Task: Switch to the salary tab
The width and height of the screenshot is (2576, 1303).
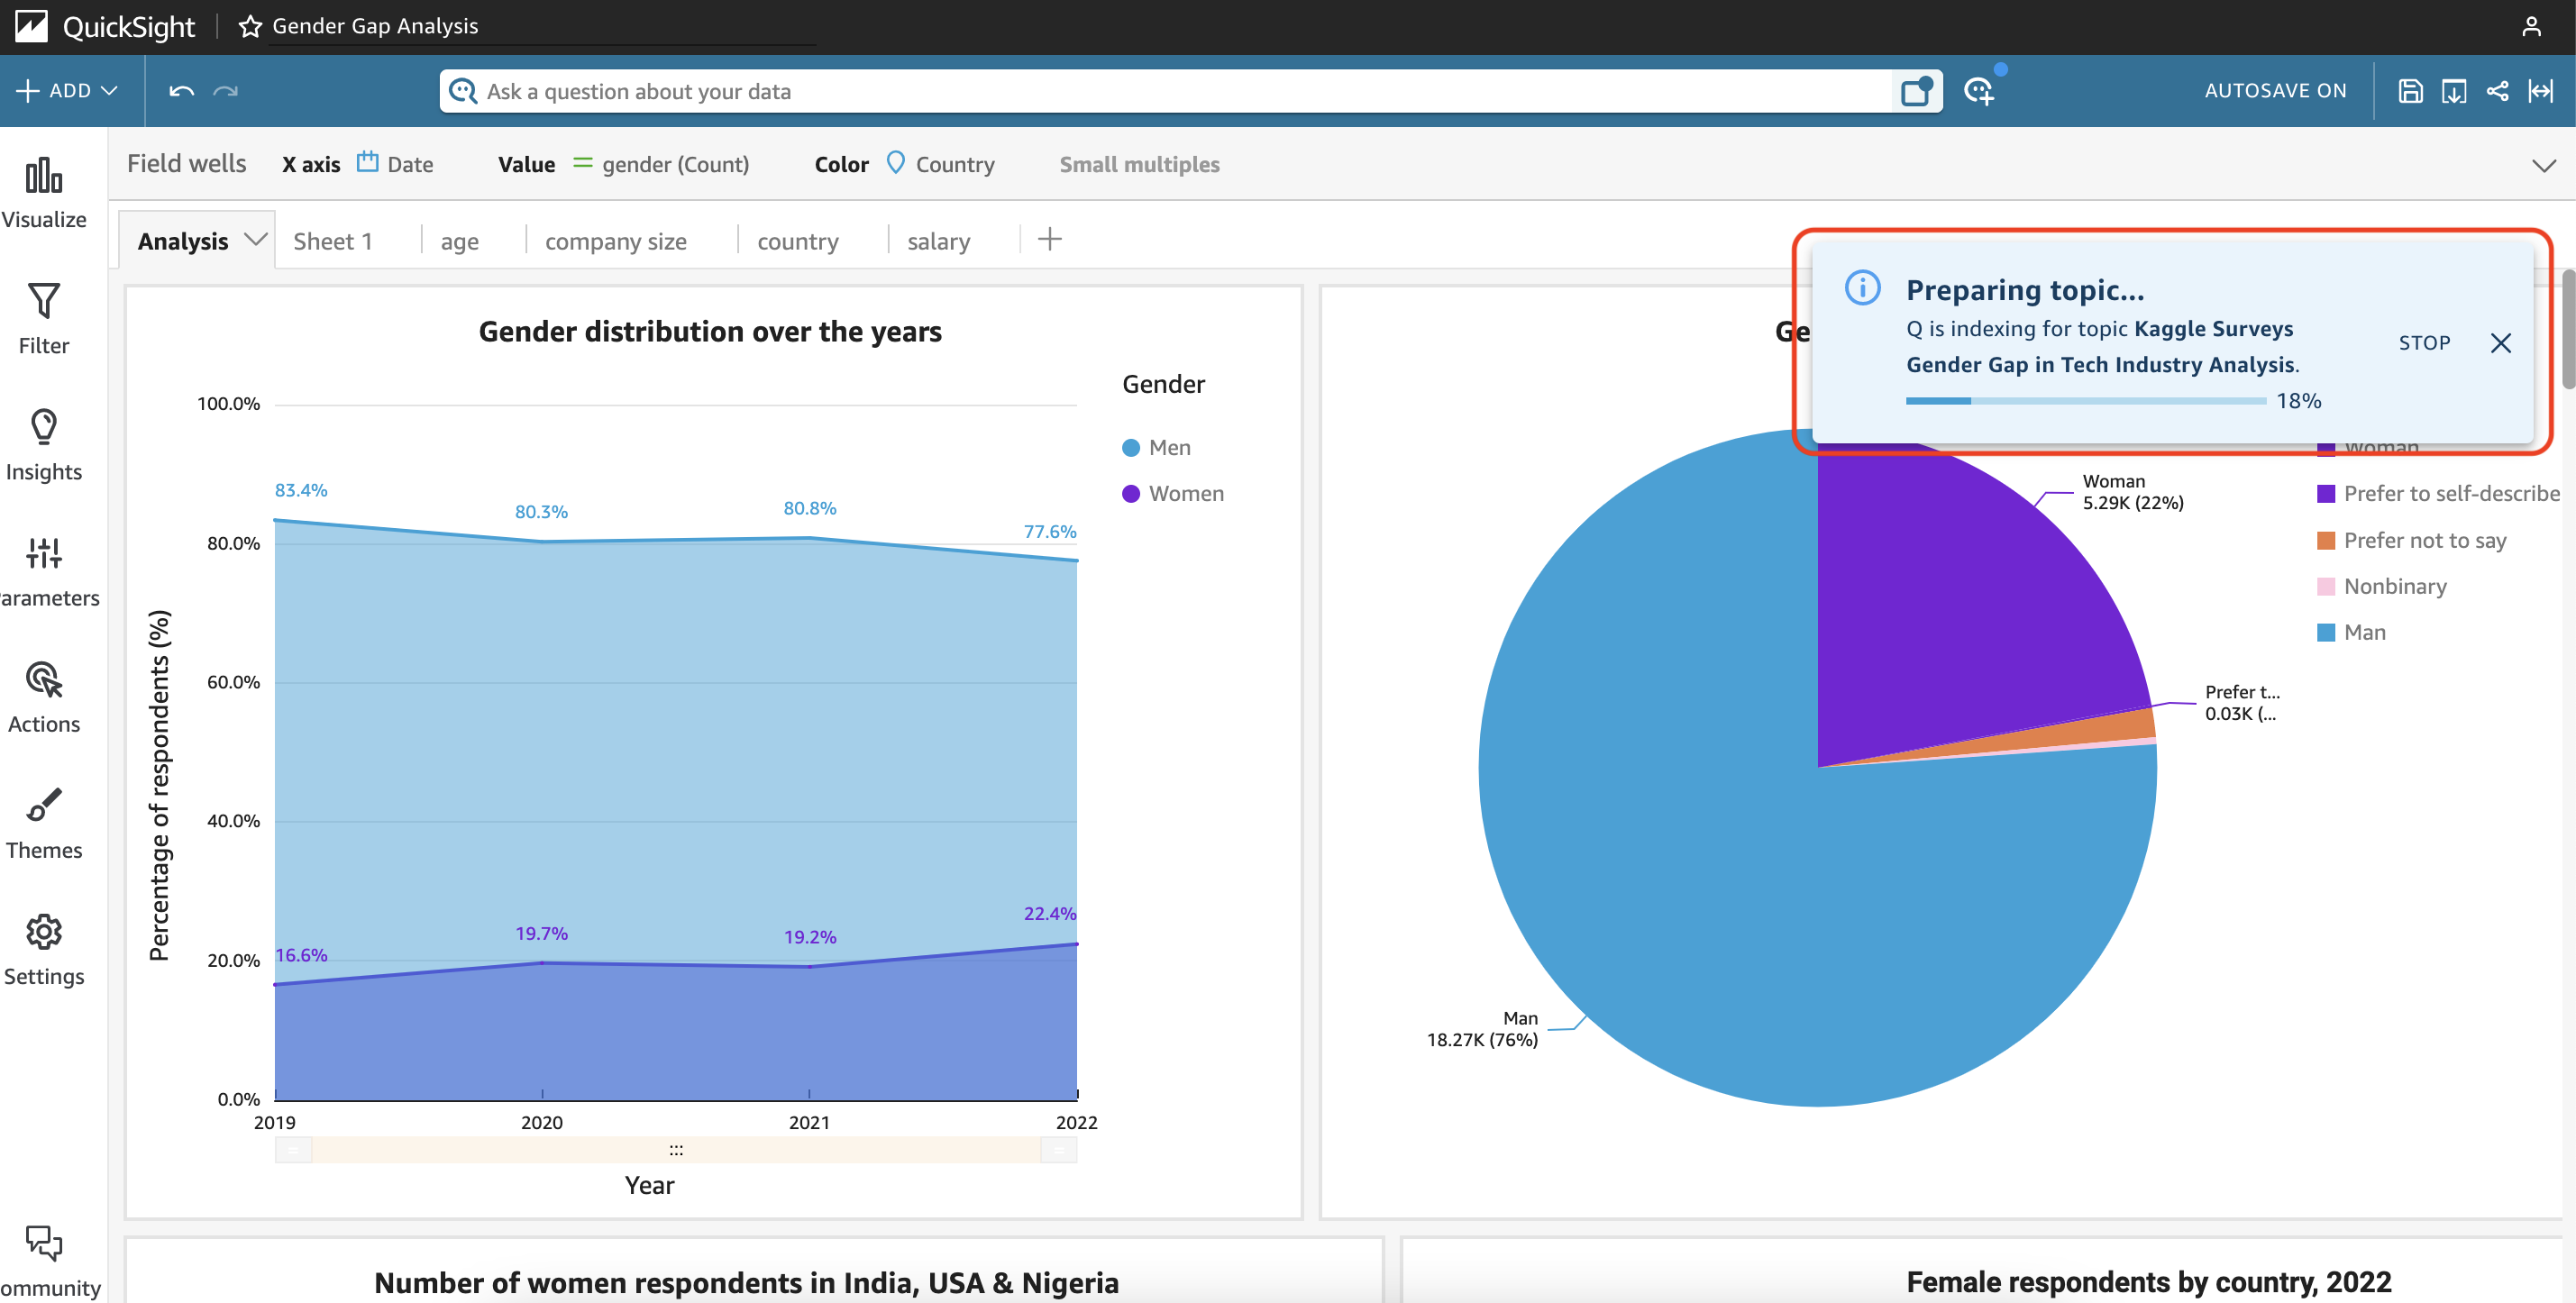Action: [938, 241]
